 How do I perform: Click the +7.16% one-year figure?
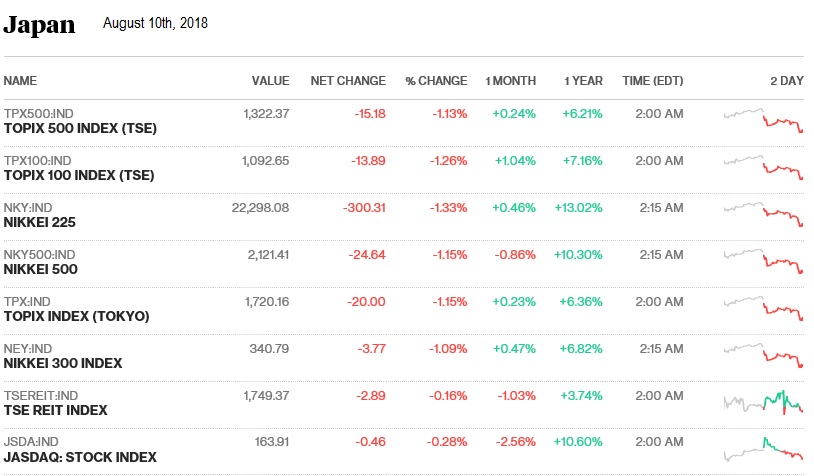coord(582,161)
